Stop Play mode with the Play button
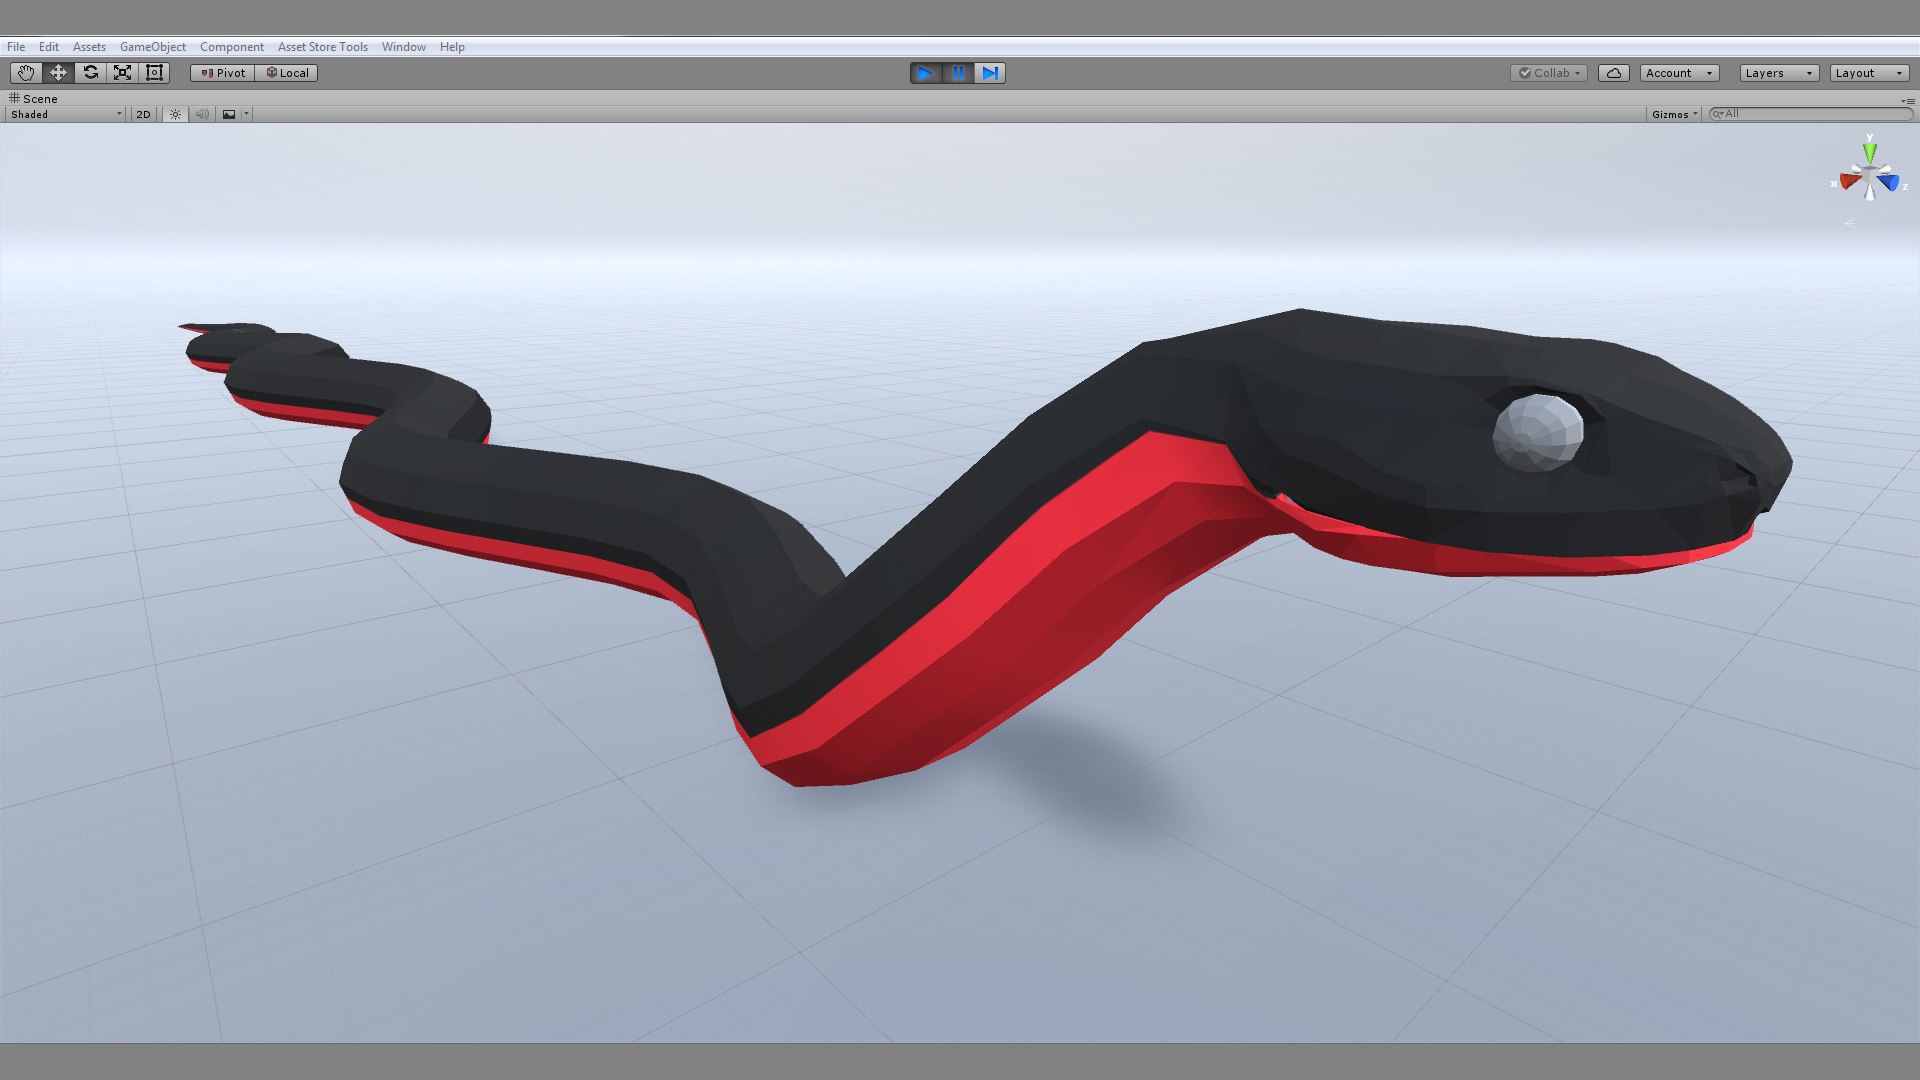This screenshot has width=1920, height=1080. (x=926, y=73)
